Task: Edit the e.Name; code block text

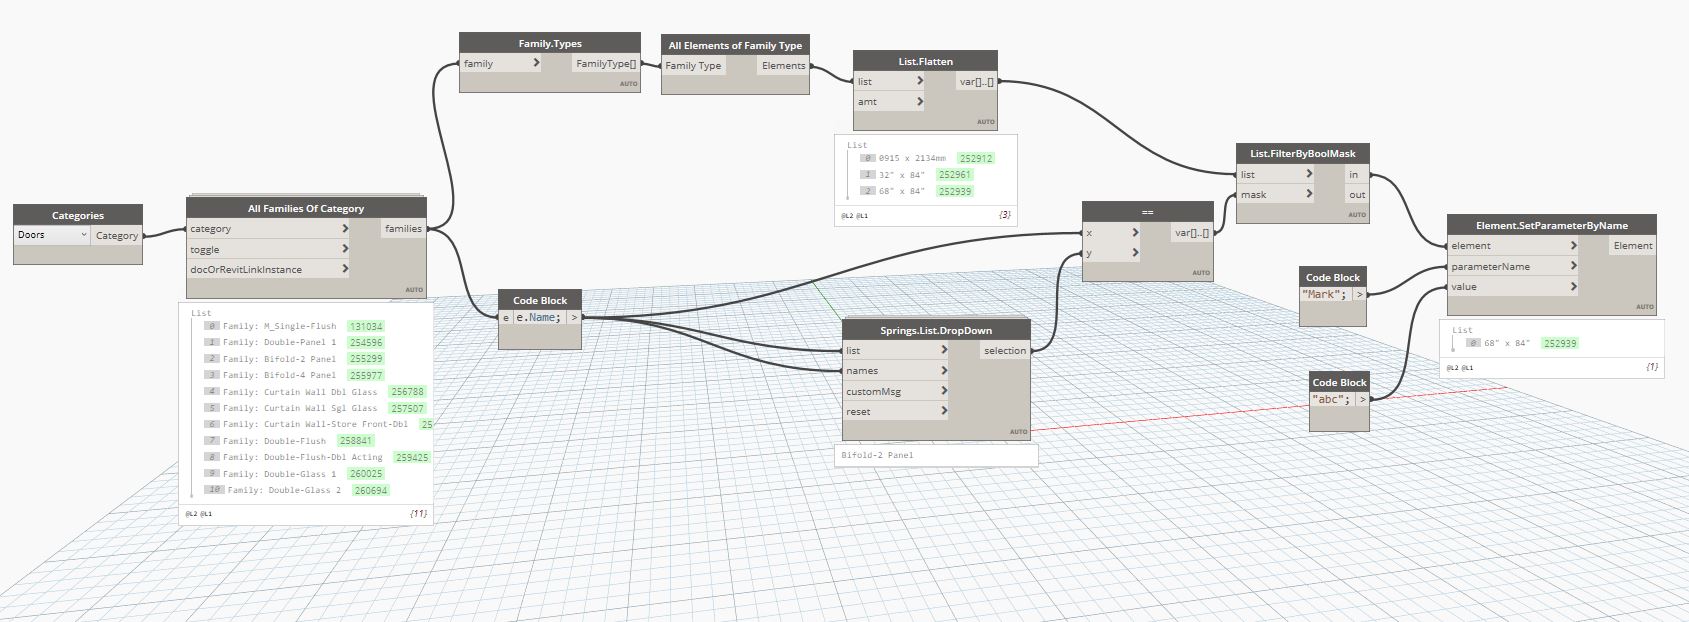Action: click(539, 317)
